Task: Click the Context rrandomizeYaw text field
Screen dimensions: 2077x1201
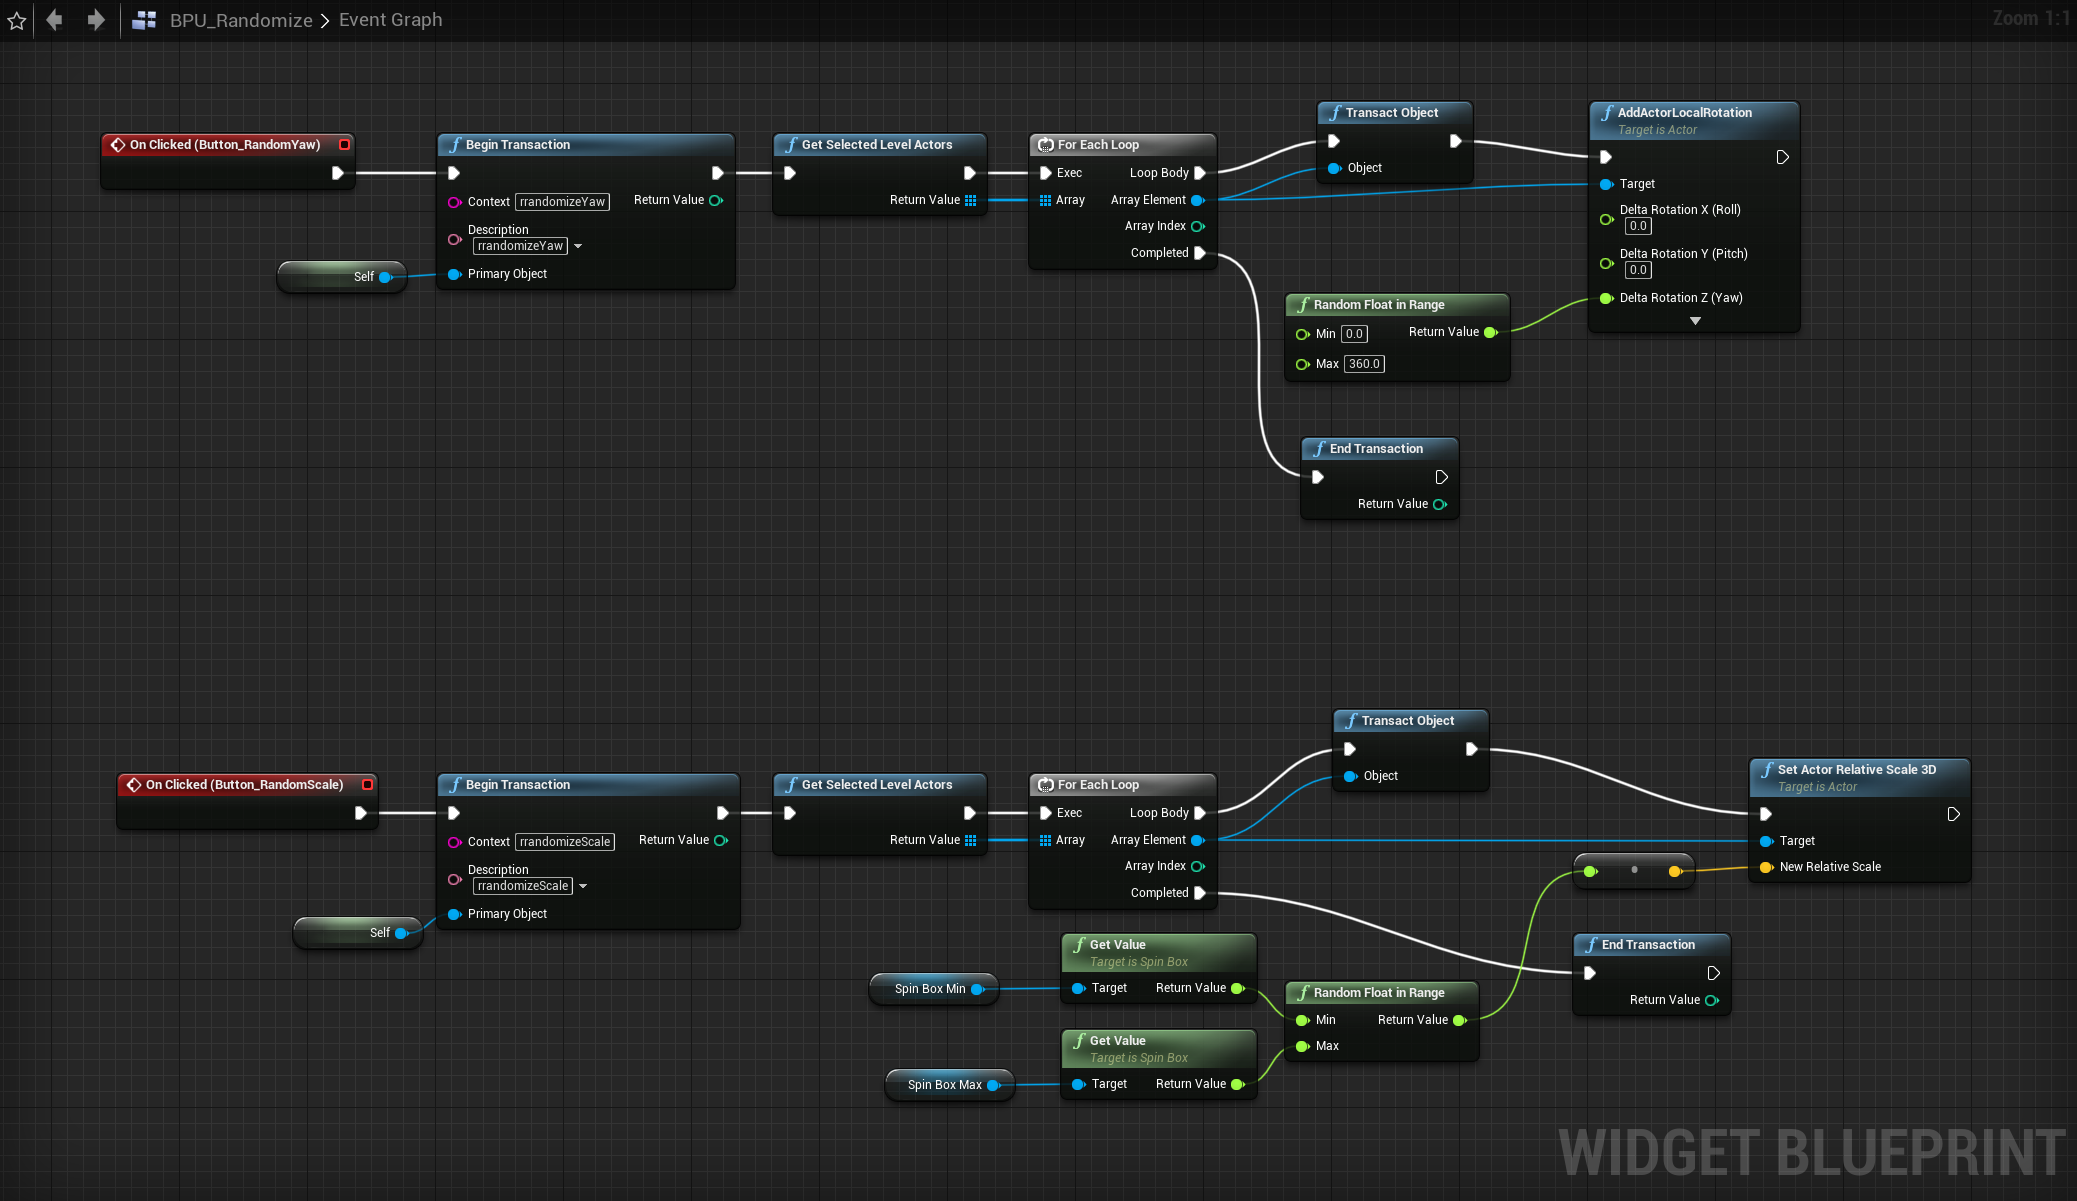Action: pyautogui.click(x=562, y=202)
